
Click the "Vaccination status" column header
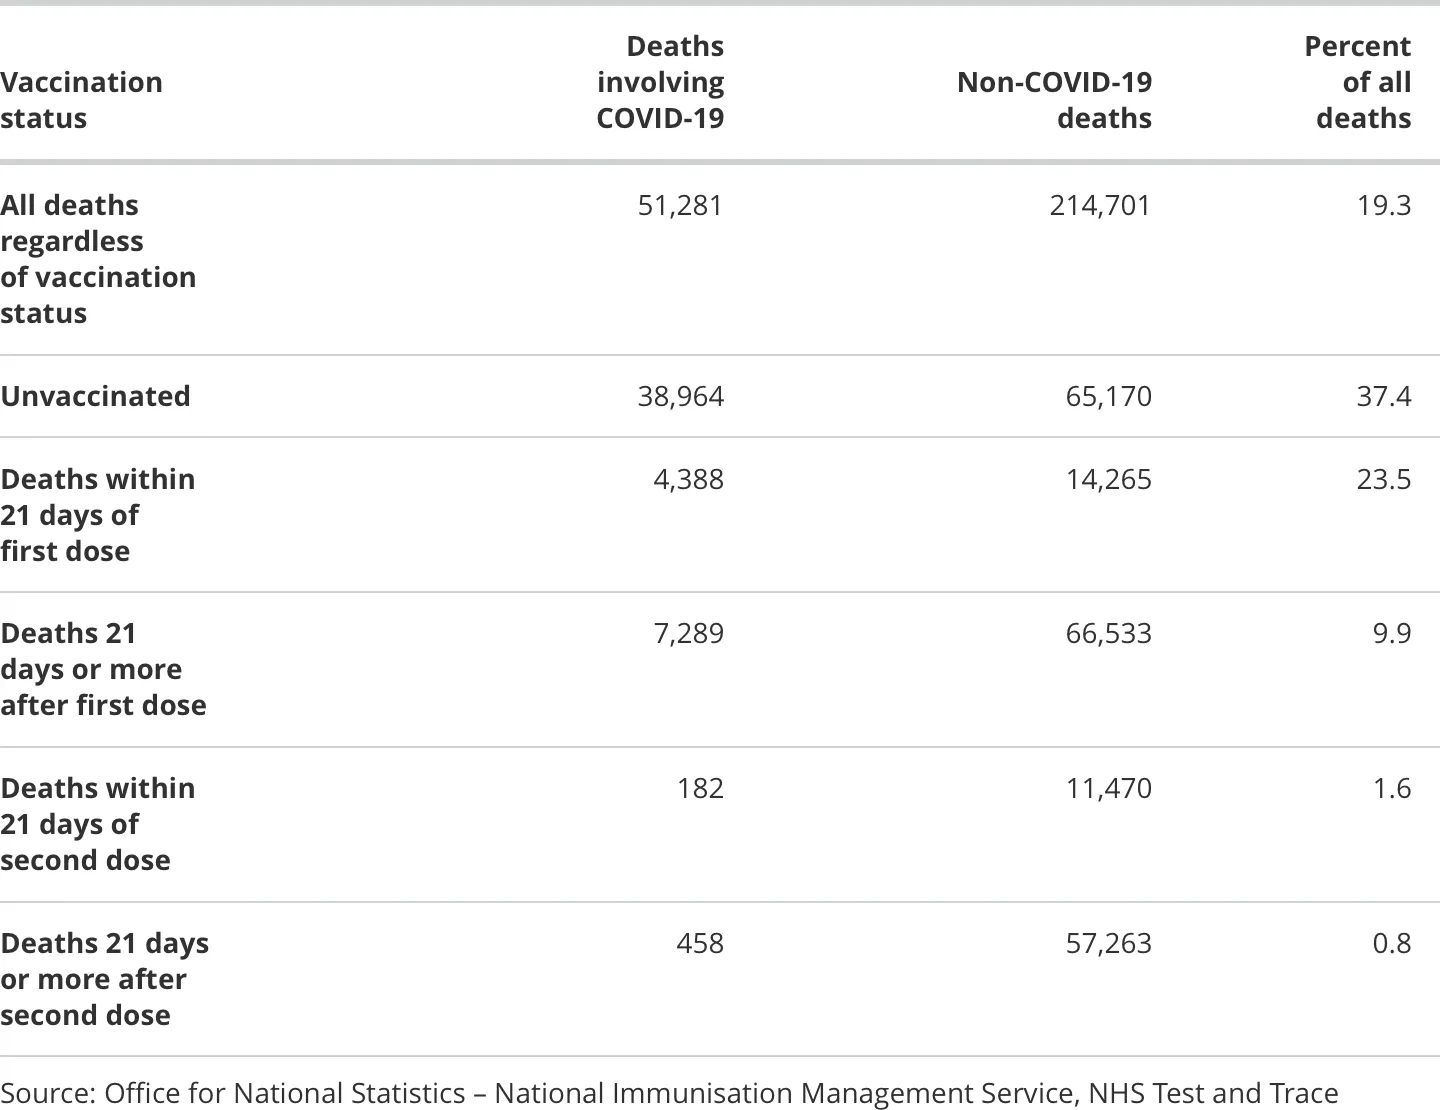click(x=81, y=100)
